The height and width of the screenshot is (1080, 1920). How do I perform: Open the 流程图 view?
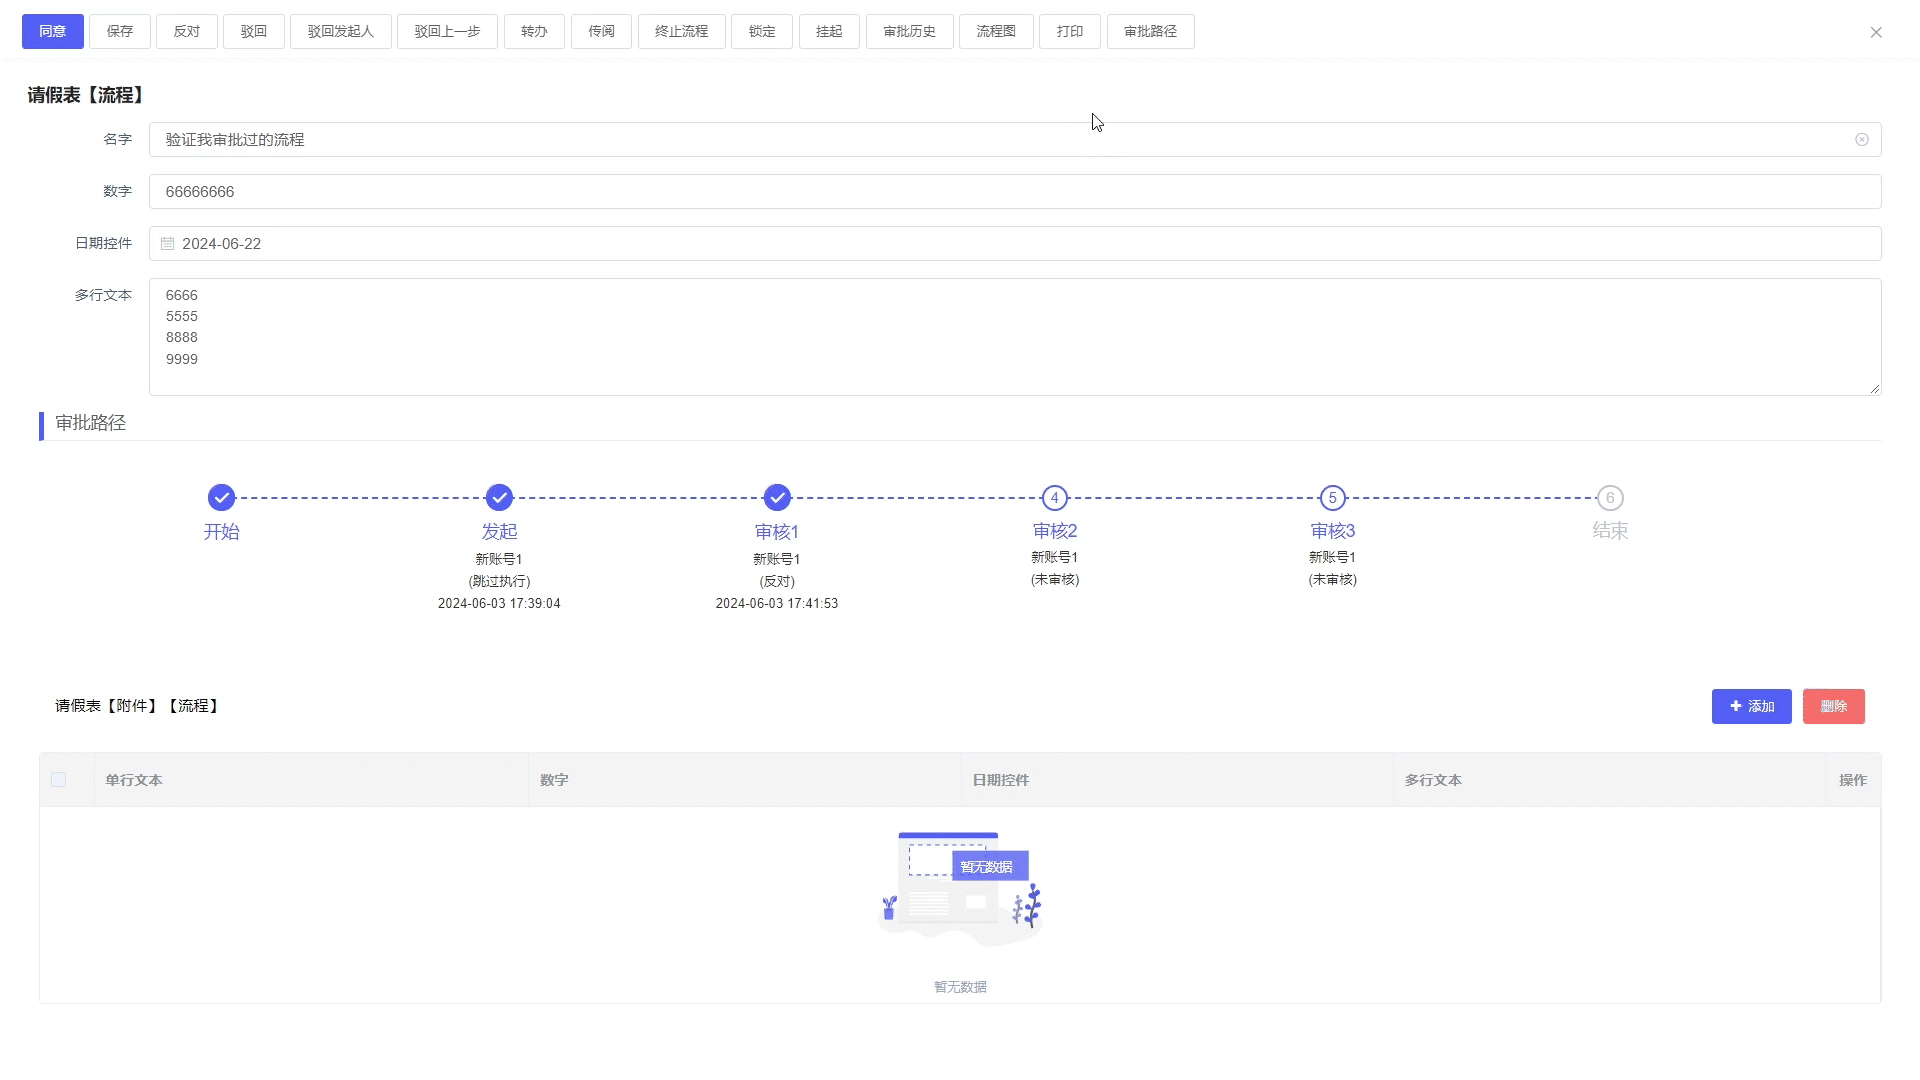[996, 32]
